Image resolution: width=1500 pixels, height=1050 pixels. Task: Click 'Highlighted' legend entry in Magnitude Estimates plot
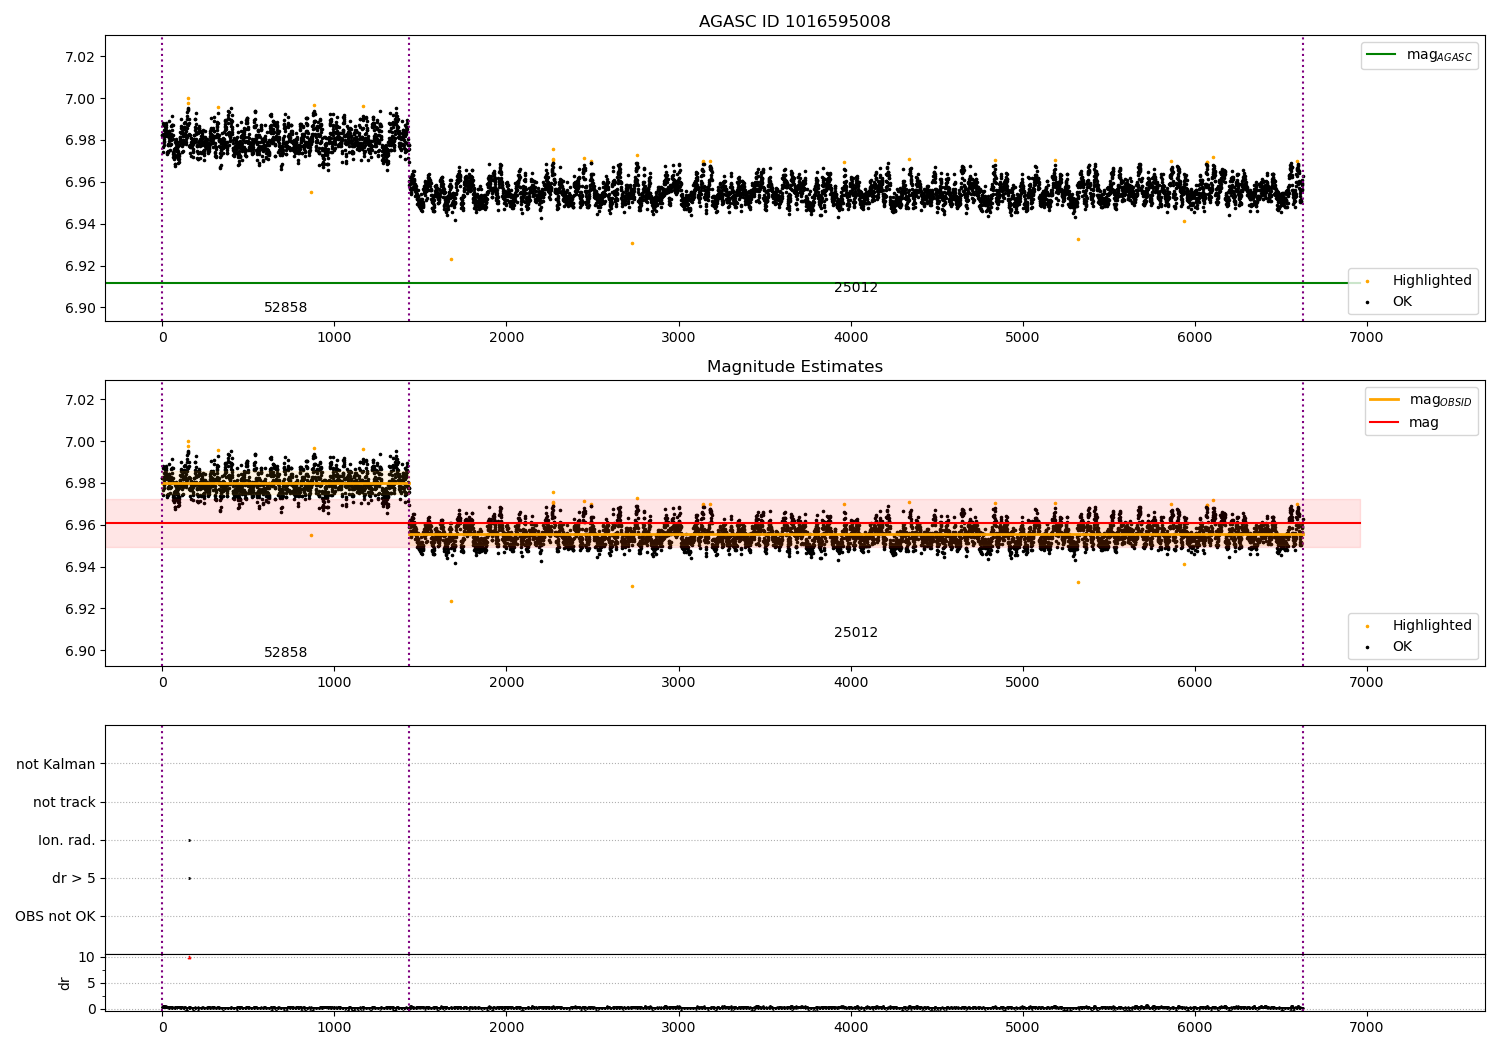click(1419, 626)
